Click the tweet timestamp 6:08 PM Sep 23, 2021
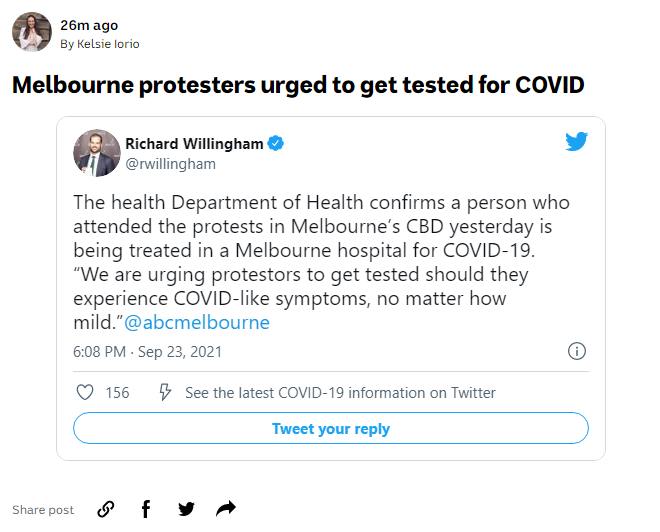This screenshot has height=532, width=660. pos(148,352)
